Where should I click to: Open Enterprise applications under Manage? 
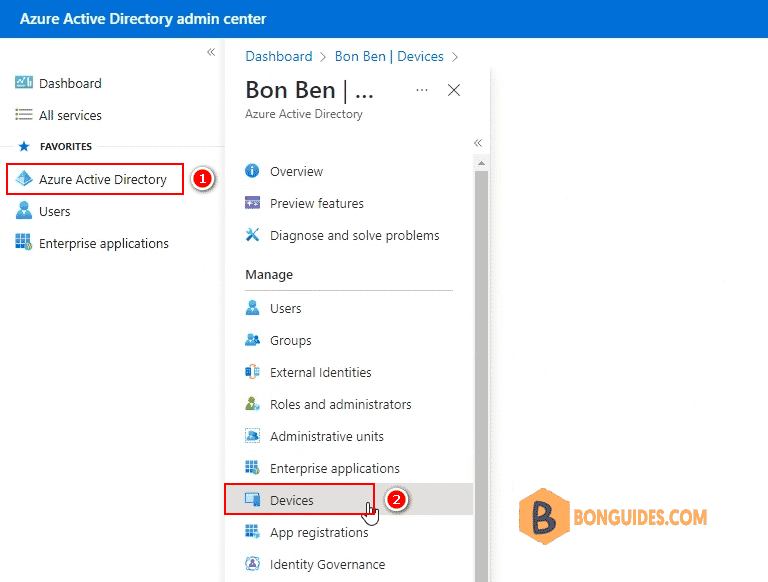(335, 468)
